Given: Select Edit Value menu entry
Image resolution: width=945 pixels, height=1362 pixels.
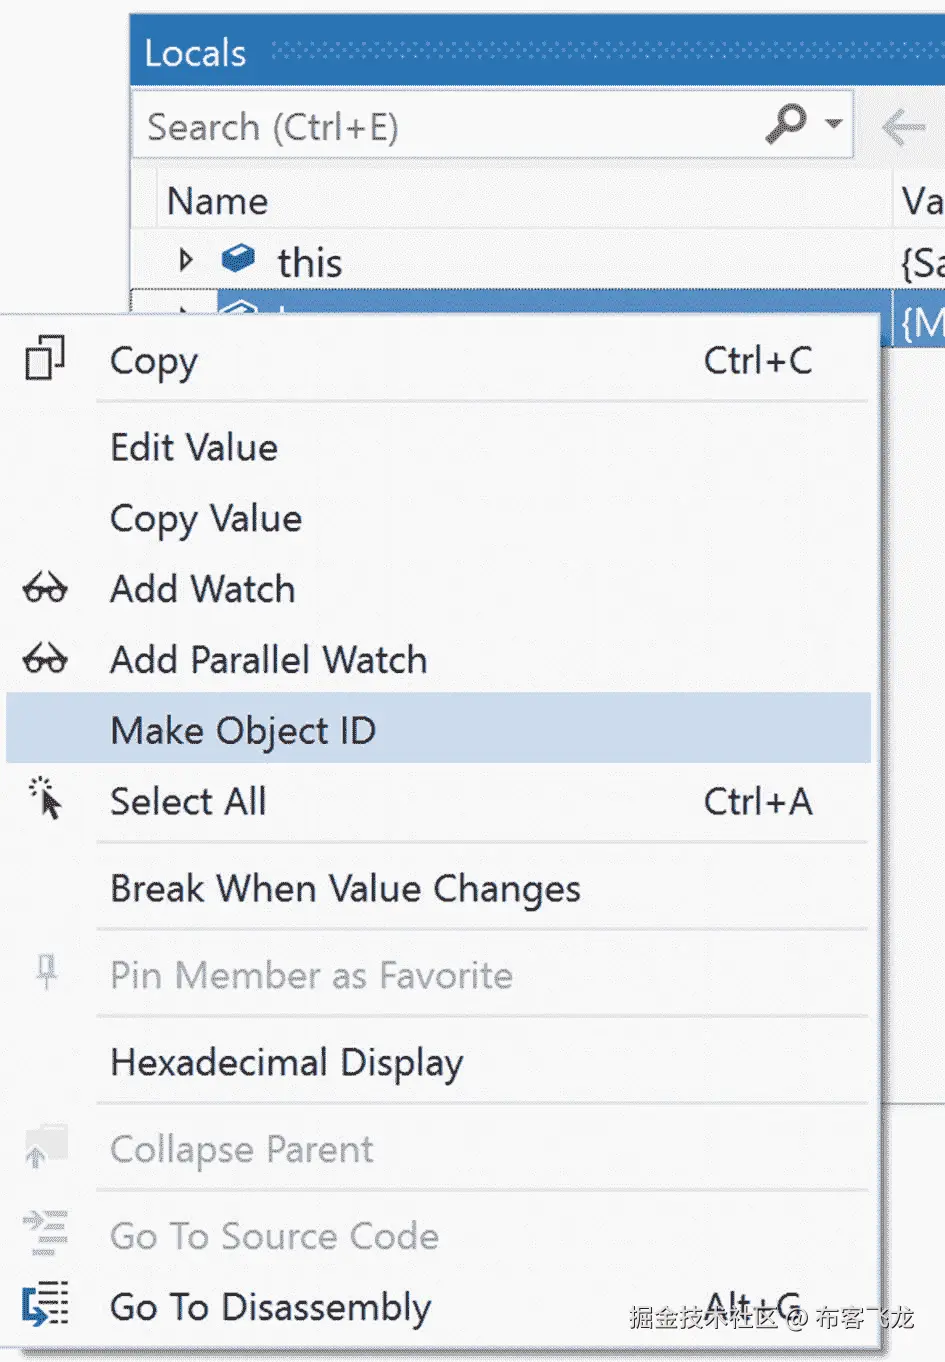Looking at the screenshot, I should pyautogui.click(x=194, y=447).
